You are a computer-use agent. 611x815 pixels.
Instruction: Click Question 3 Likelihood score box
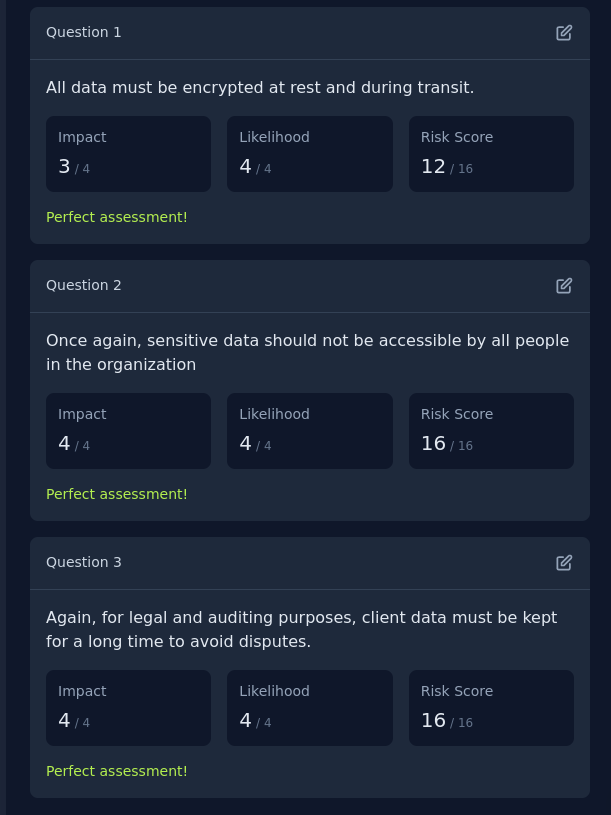310,708
